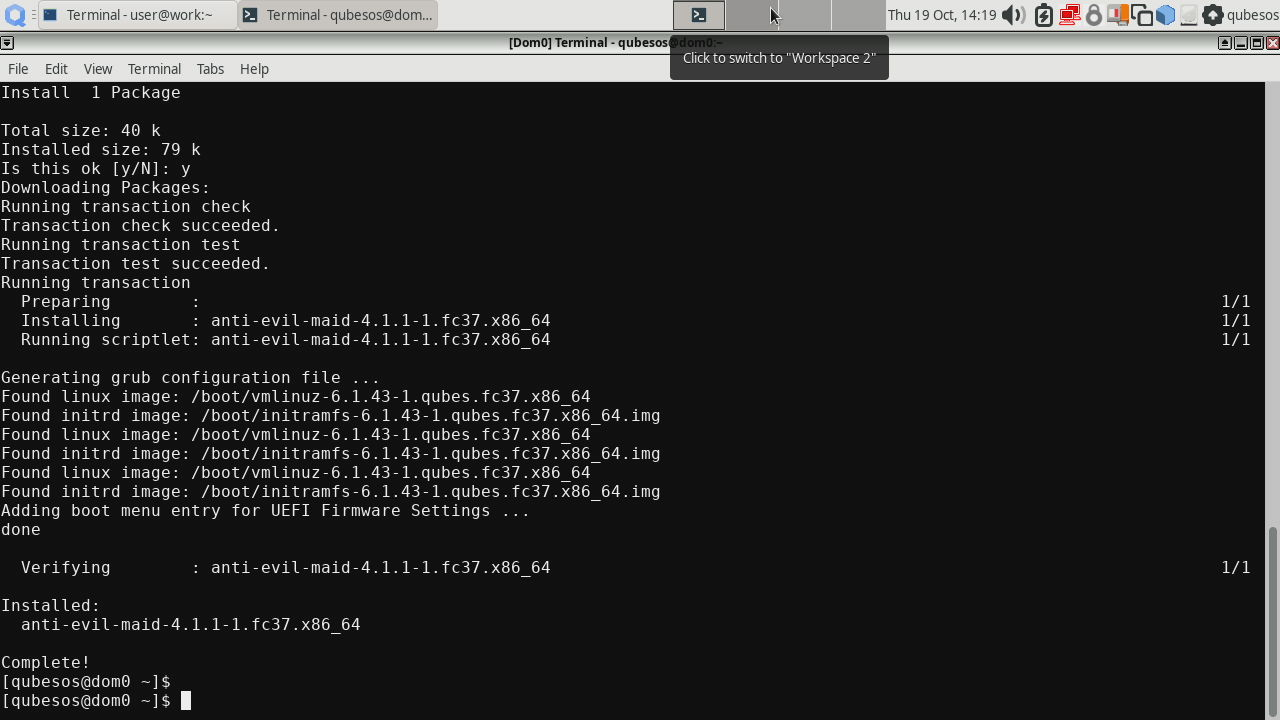Open the Qubes application menu icon
This screenshot has height=720, width=1280.
click(14, 15)
